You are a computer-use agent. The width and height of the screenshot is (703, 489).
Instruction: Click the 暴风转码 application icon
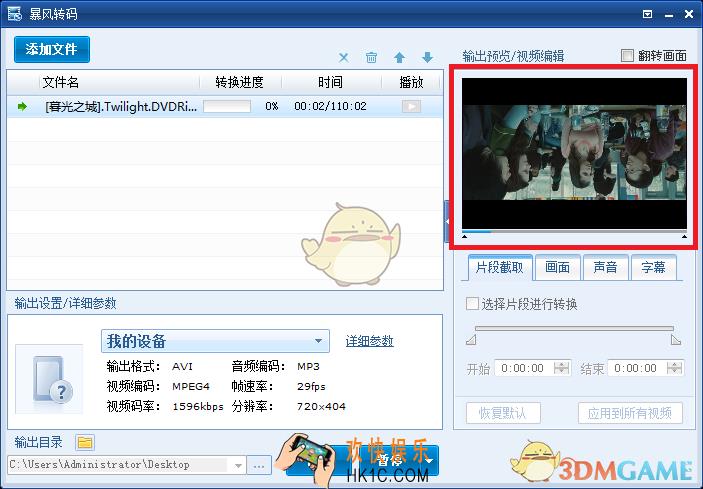(x=14, y=14)
